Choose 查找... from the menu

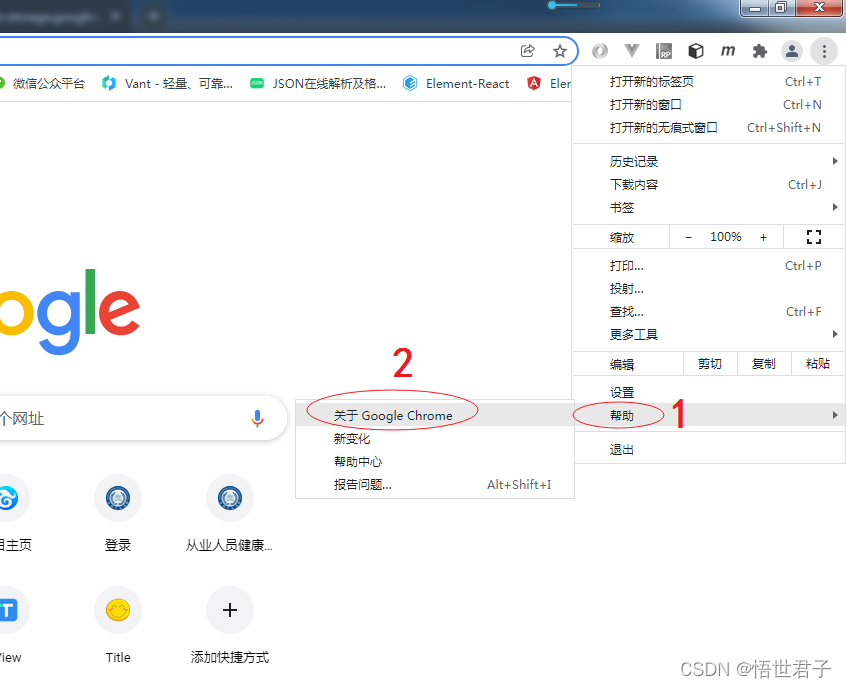[x=708, y=311]
